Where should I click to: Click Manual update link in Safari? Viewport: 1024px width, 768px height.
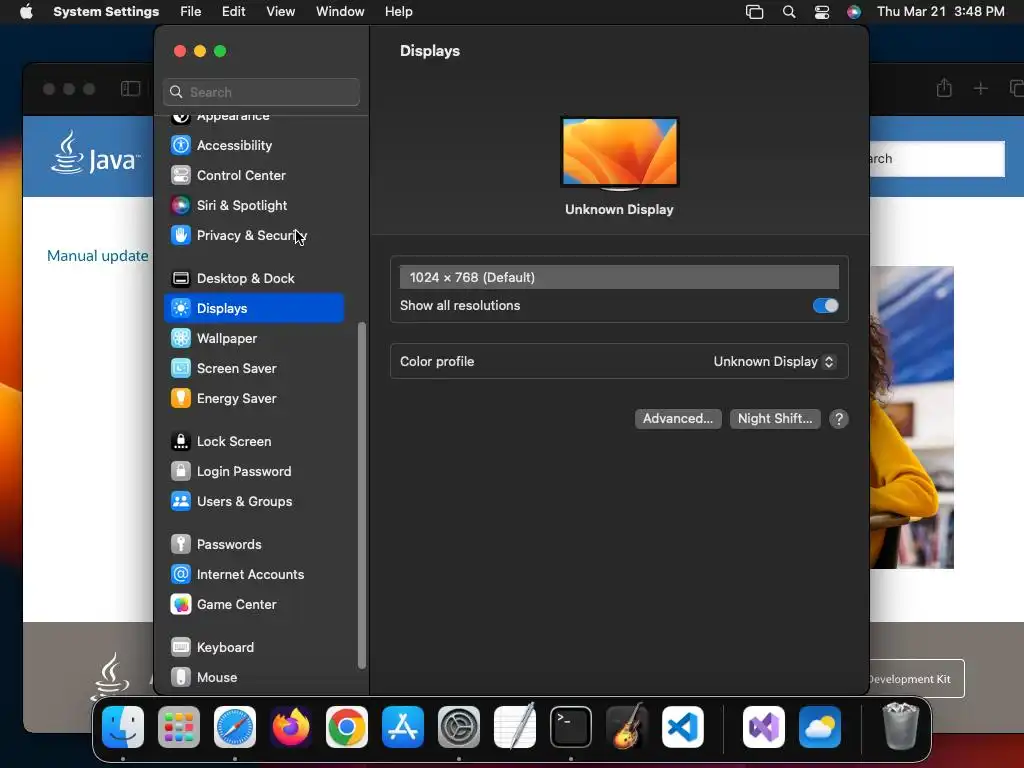click(x=97, y=256)
